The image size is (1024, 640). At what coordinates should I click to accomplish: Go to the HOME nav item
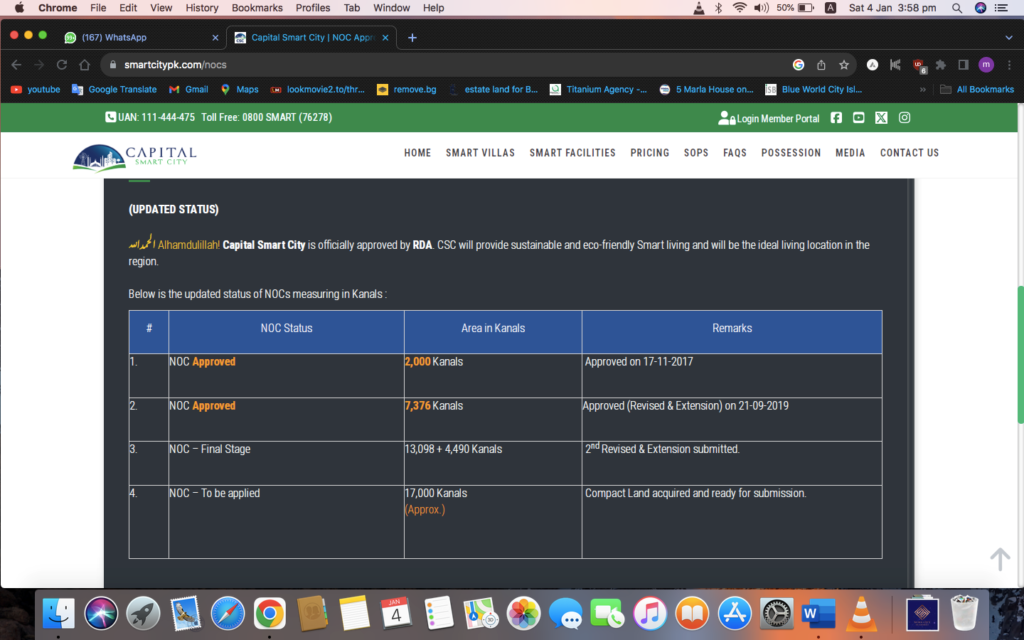tap(417, 153)
